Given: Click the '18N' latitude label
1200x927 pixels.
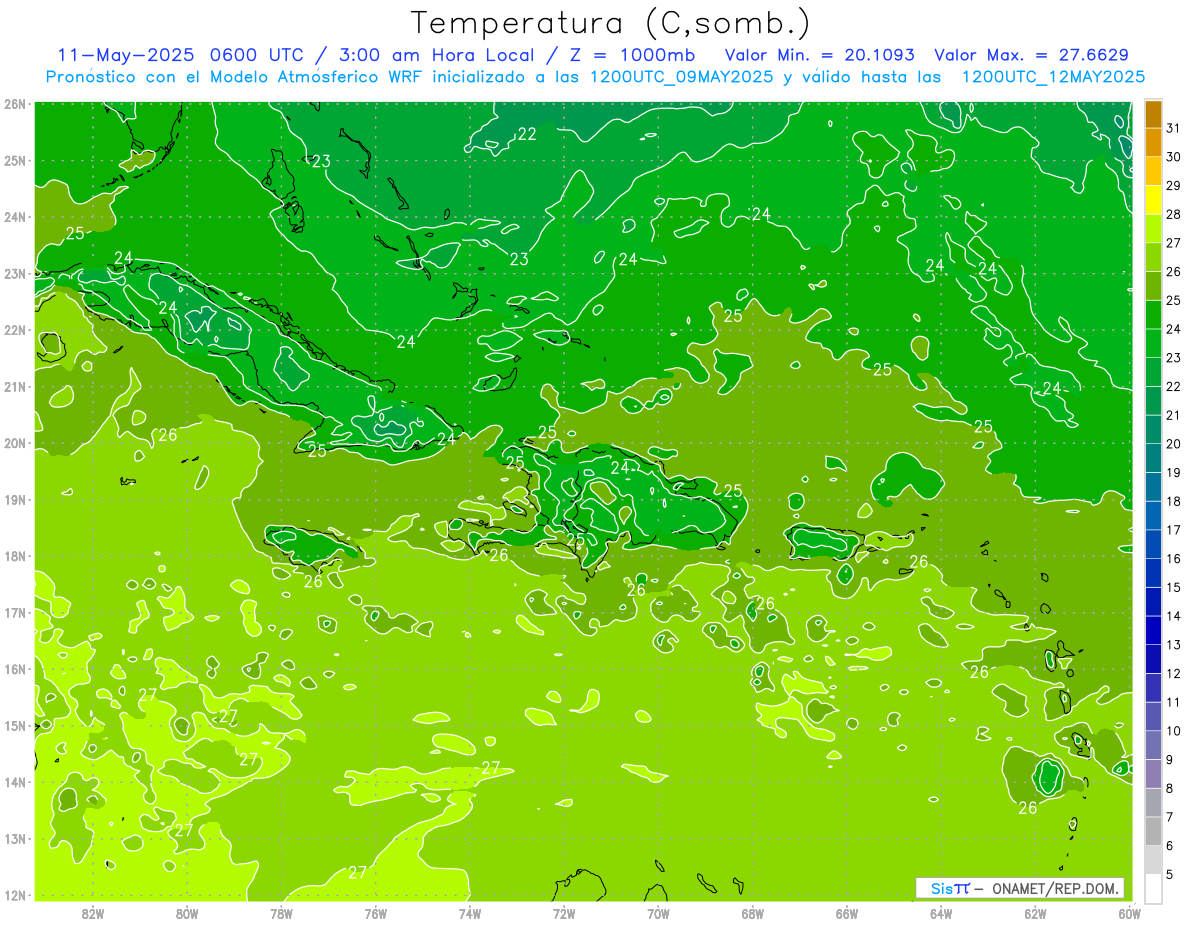Looking at the screenshot, I should click(x=15, y=556).
